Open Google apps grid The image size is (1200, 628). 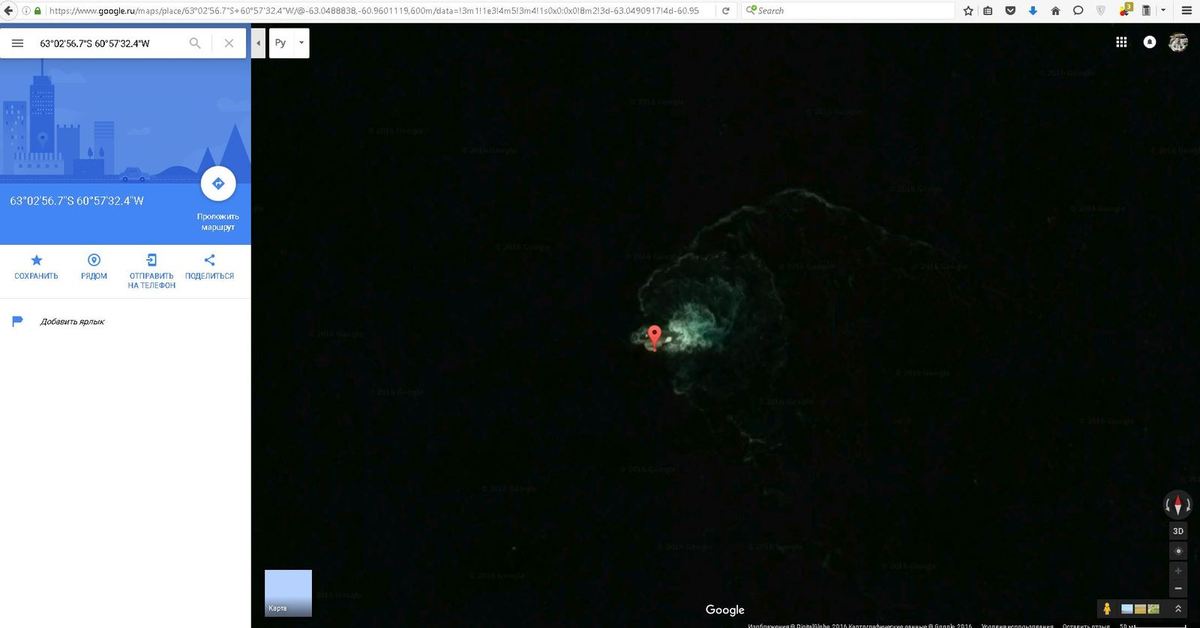click(1121, 43)
